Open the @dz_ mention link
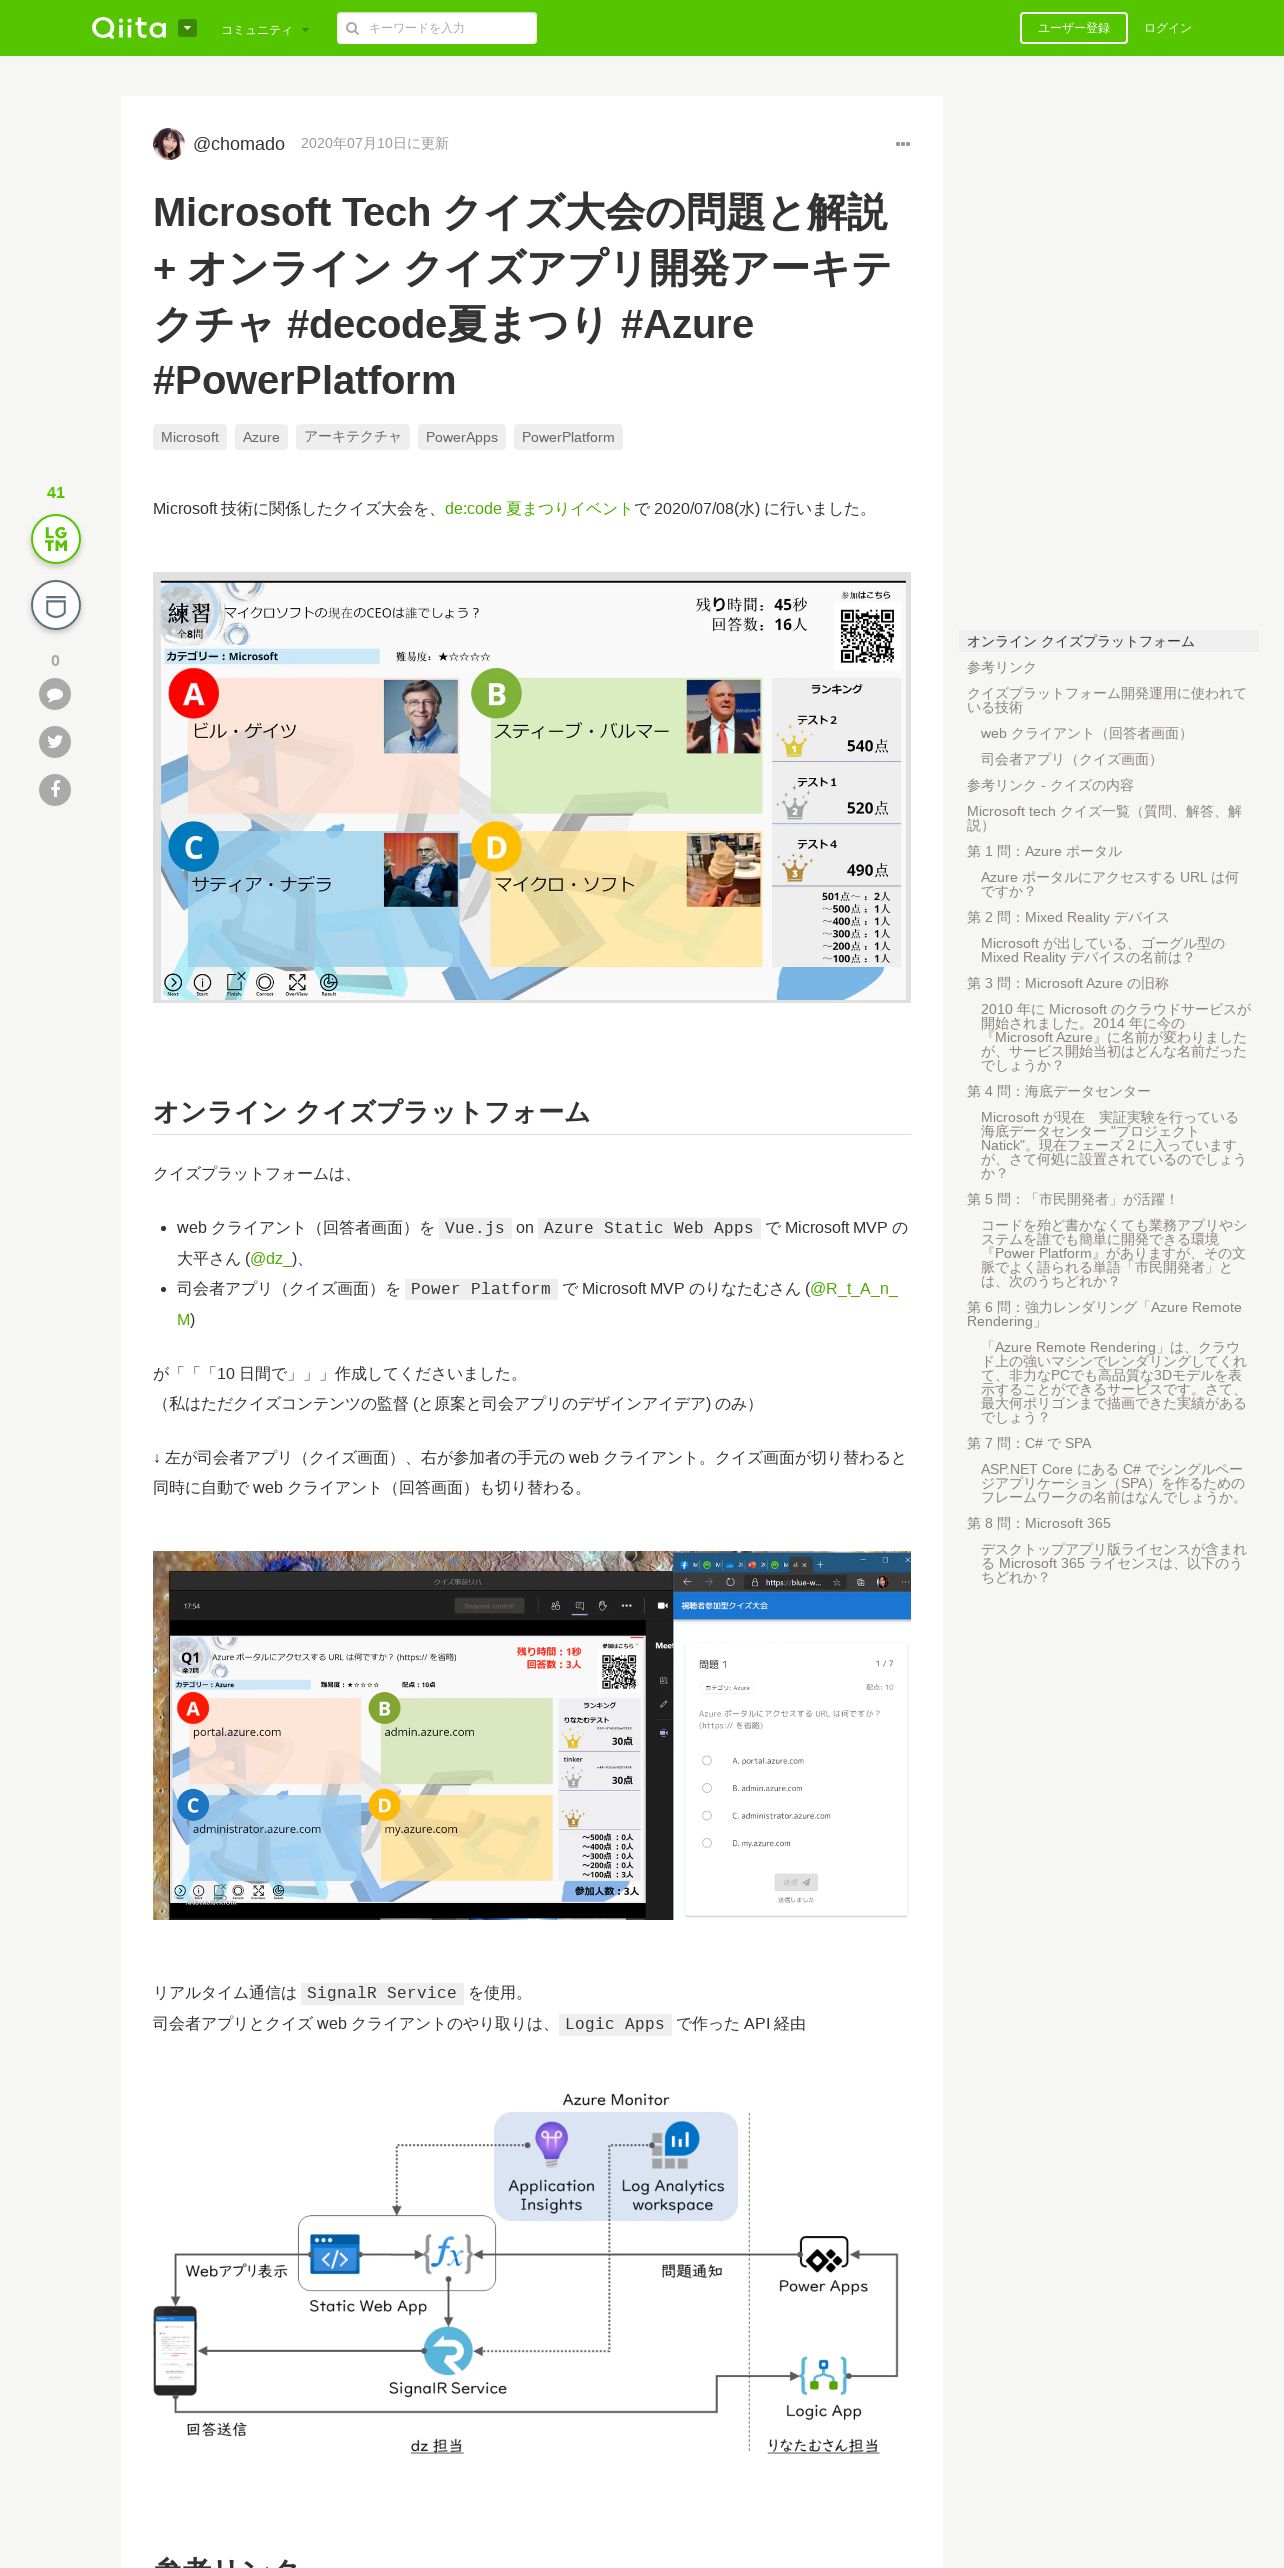 pyautogui.click(x=271, y=1259)
